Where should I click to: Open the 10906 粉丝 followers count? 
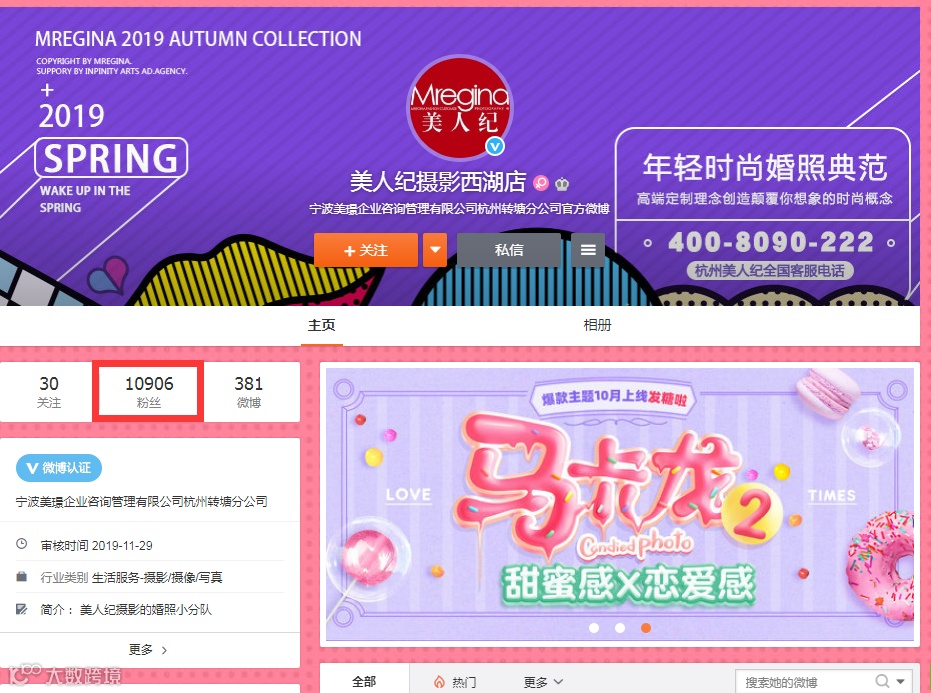pyautogui.click(x=148, y=392)
